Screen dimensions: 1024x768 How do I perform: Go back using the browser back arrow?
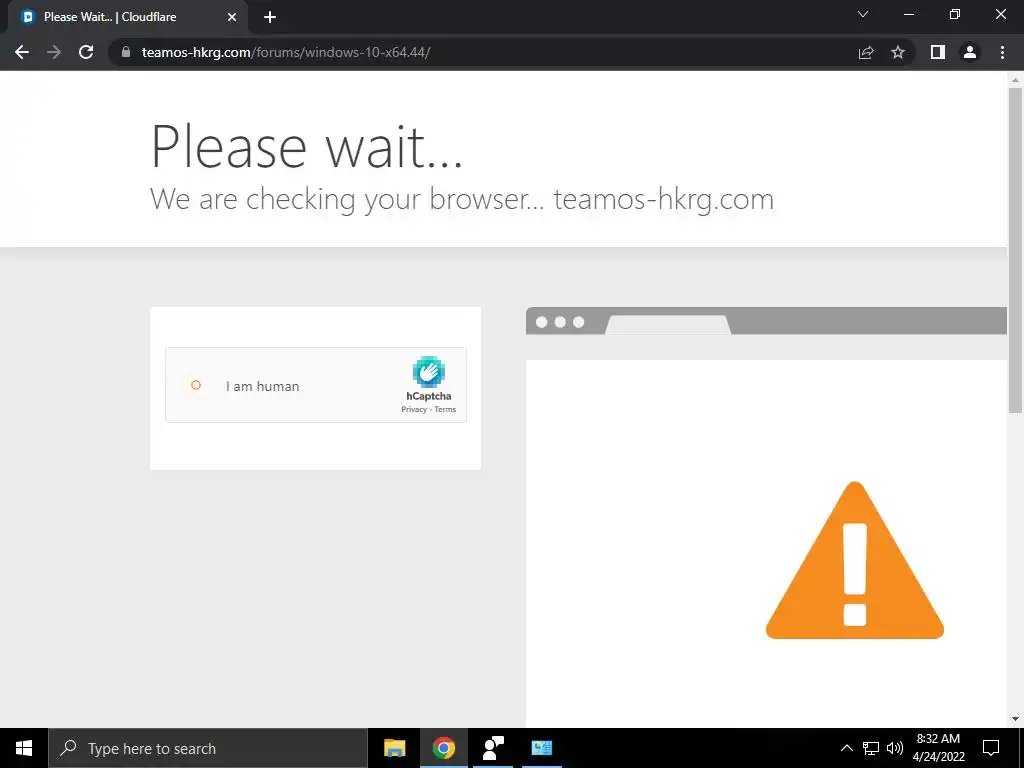[x=22, y=52]
